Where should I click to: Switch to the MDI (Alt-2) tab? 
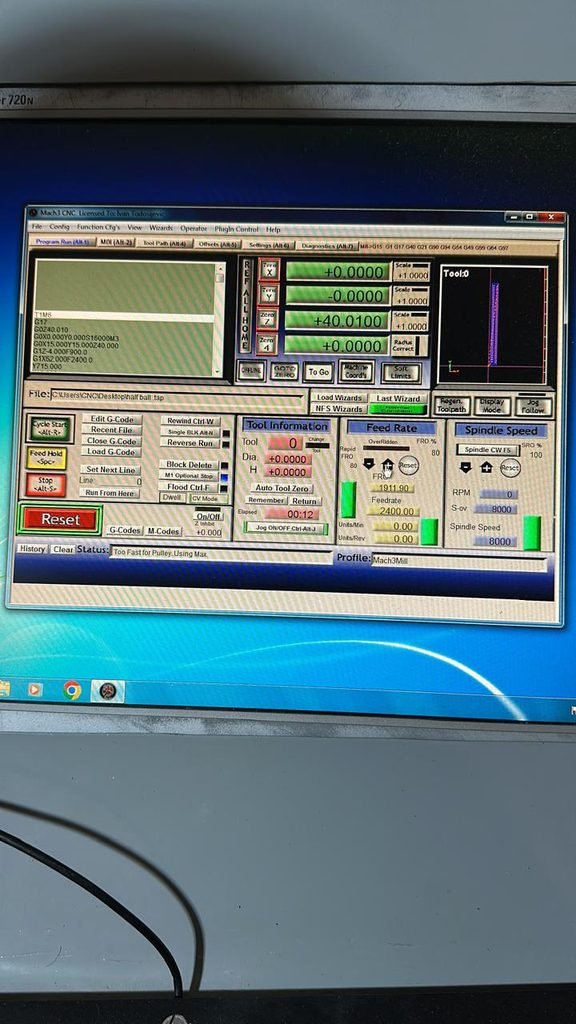(116, 242)
